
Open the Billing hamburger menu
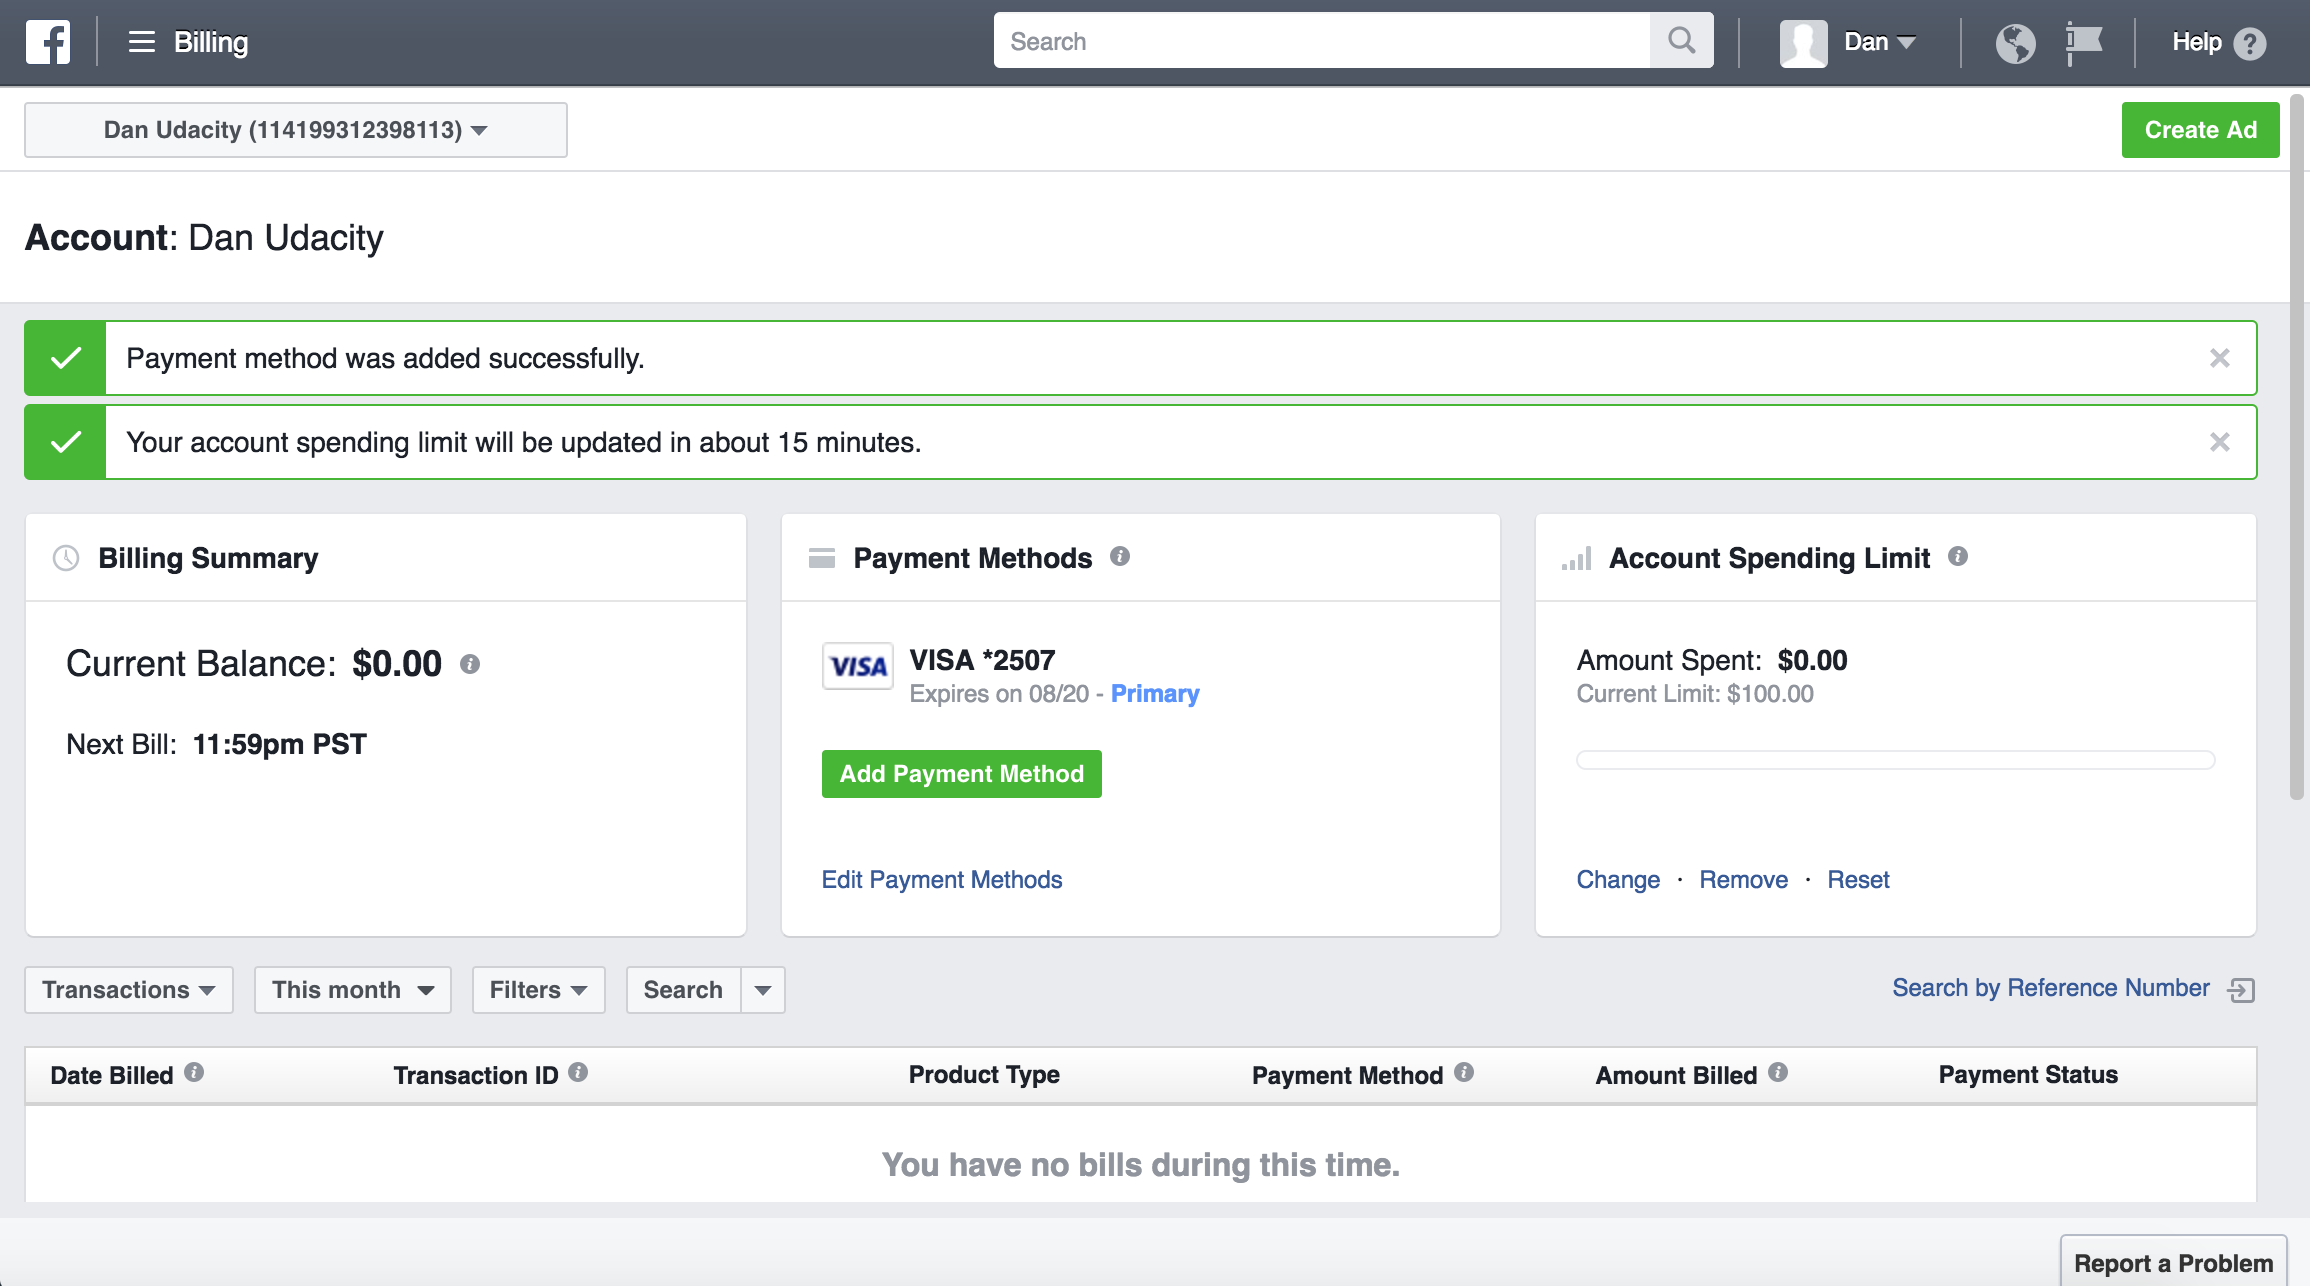pos(141,42)
